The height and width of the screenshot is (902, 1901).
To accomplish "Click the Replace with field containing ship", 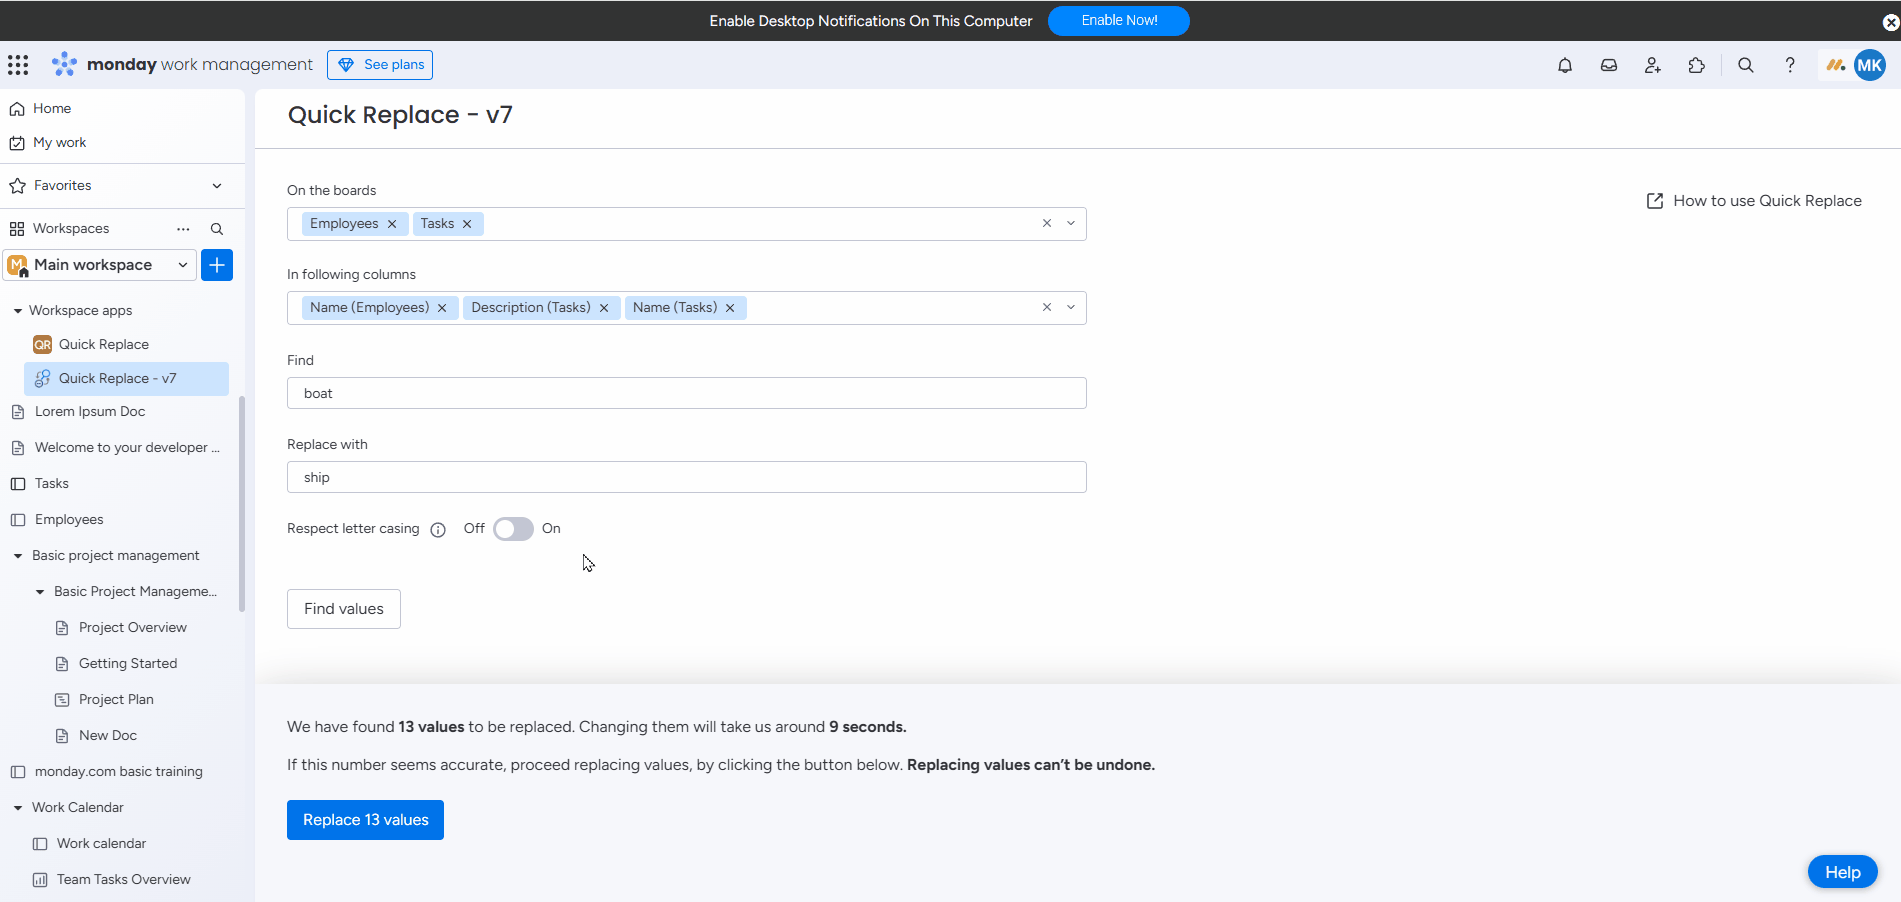I will pos(687,477).
